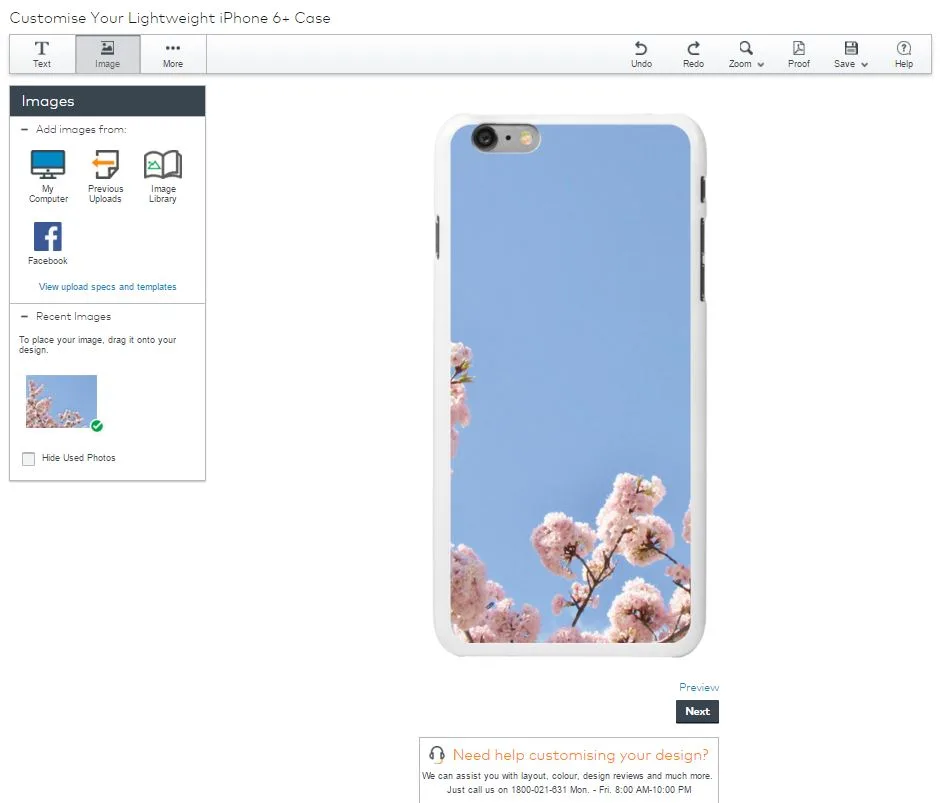The height and width of the screenshot is (803, 943).
Task: Open View upload specs and templates link
Action: 107,287
